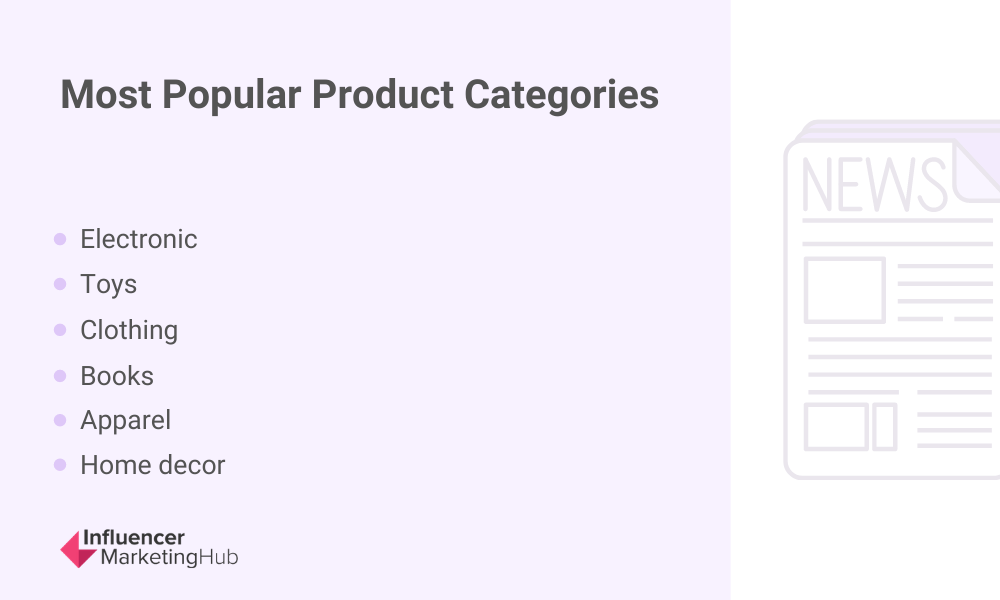Click the Most Popular Product Categories heading
The image size is (1000, 600).
coord(360,95)
